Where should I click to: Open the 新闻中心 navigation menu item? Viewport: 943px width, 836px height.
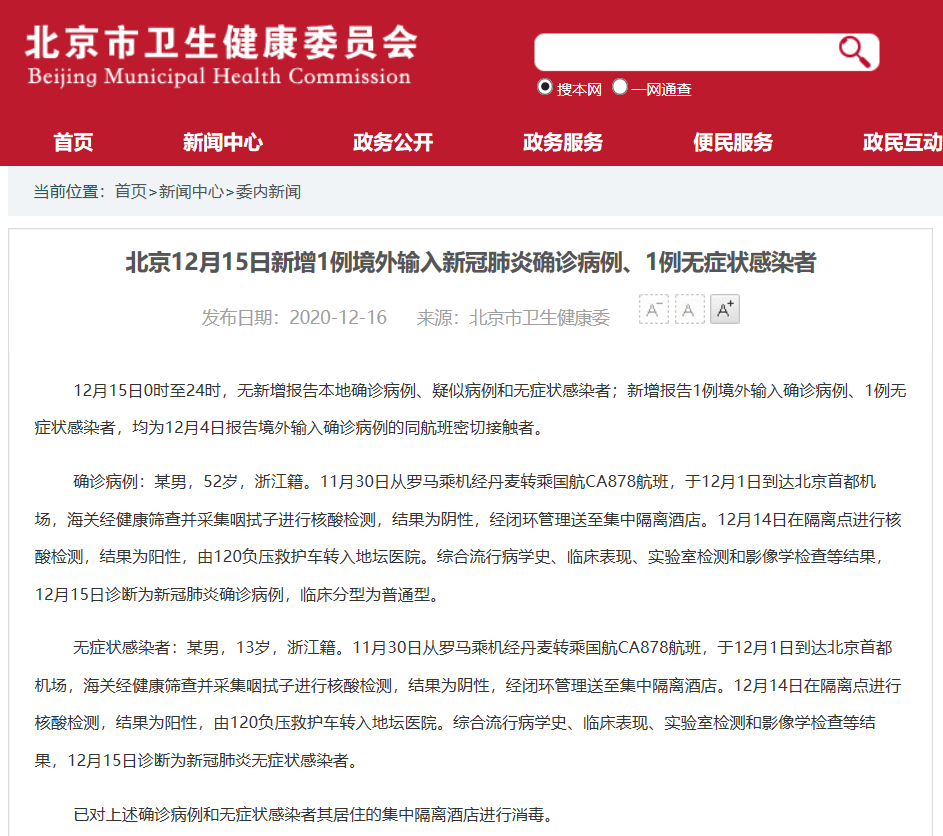click(223, 142)
